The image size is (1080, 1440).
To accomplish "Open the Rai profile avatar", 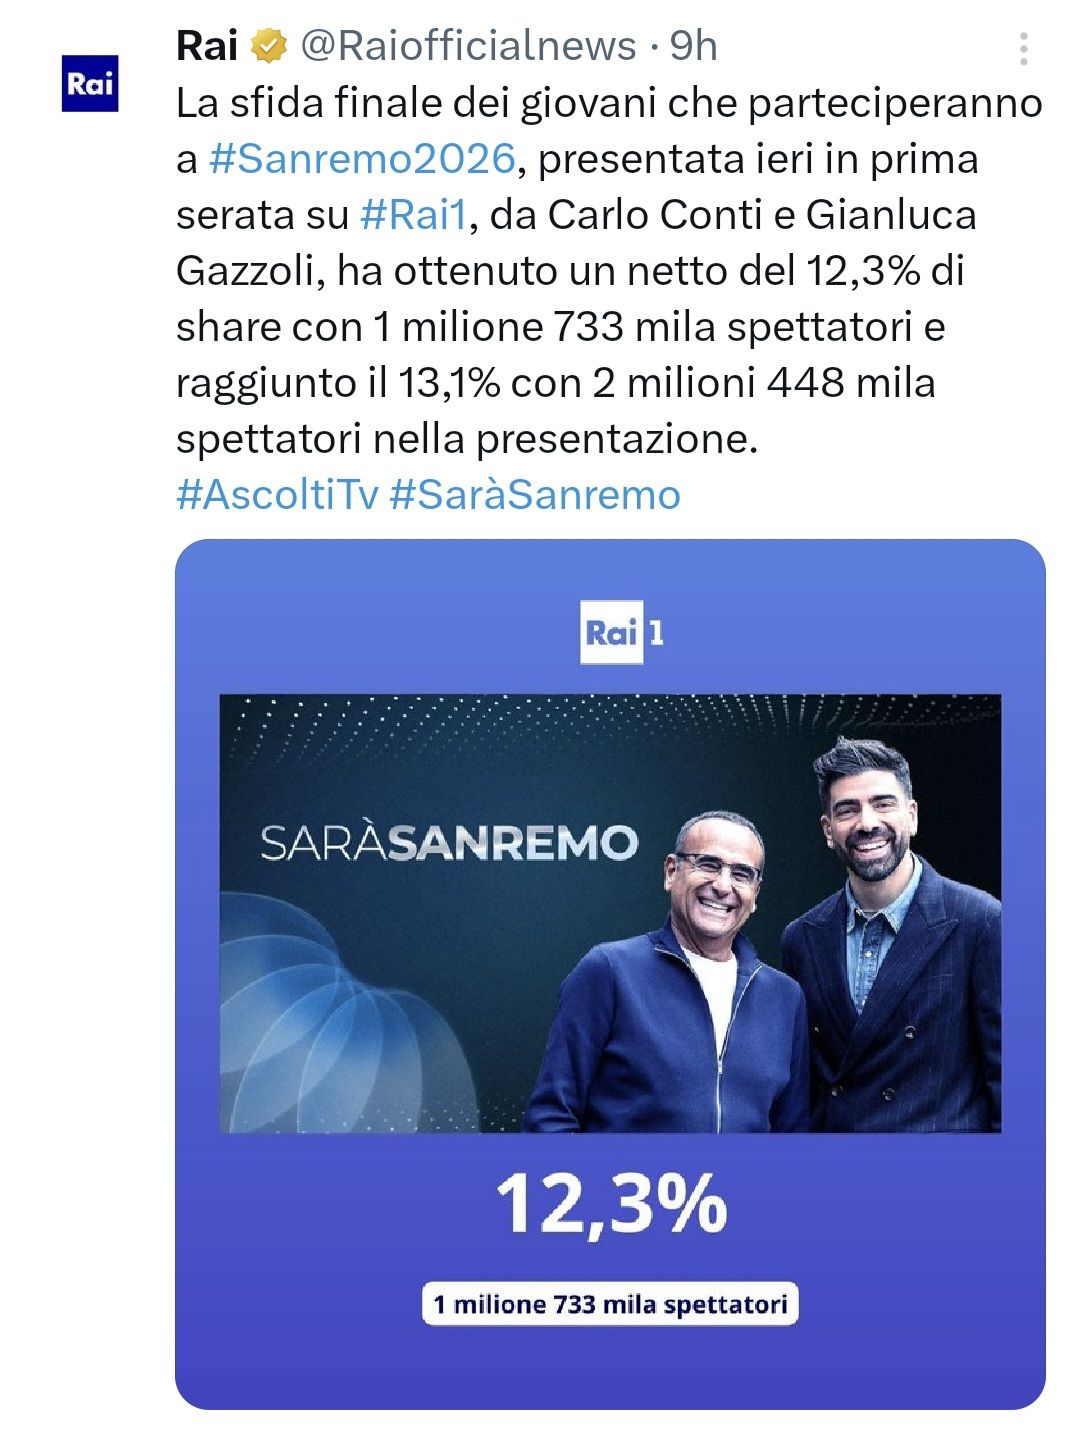I will tap(90, 83).
